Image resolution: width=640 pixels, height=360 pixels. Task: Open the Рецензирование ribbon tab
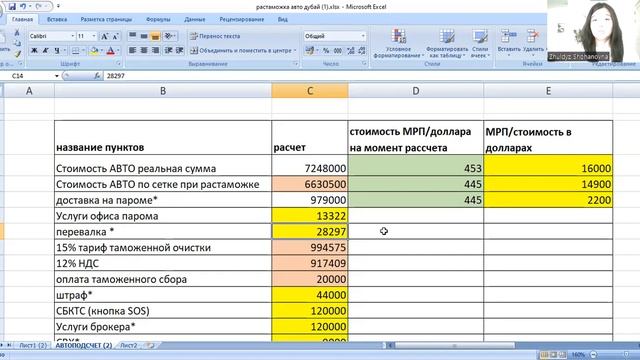[242, 19]
